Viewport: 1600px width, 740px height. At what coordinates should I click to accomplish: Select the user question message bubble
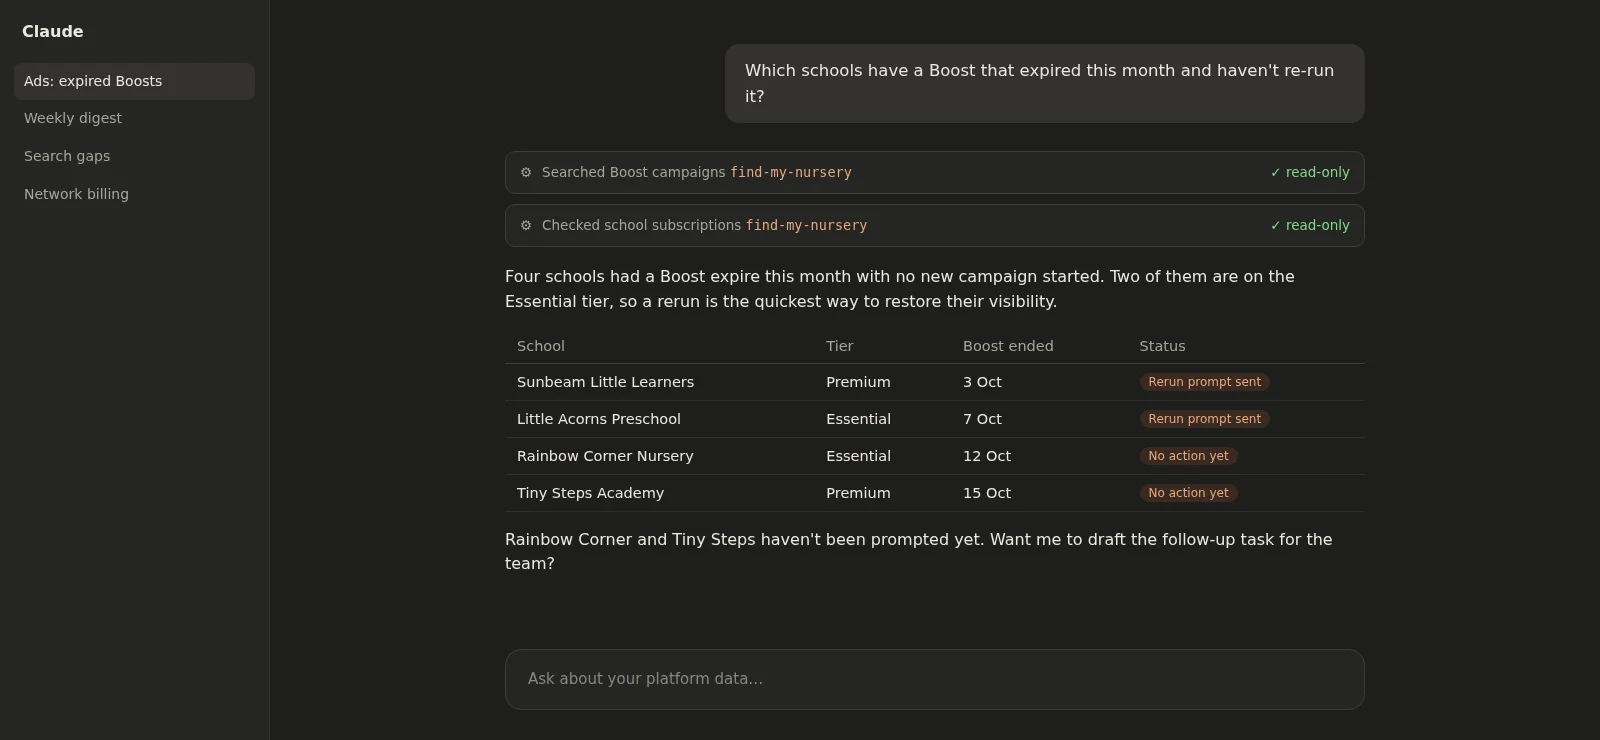[x=1044, y=83]
